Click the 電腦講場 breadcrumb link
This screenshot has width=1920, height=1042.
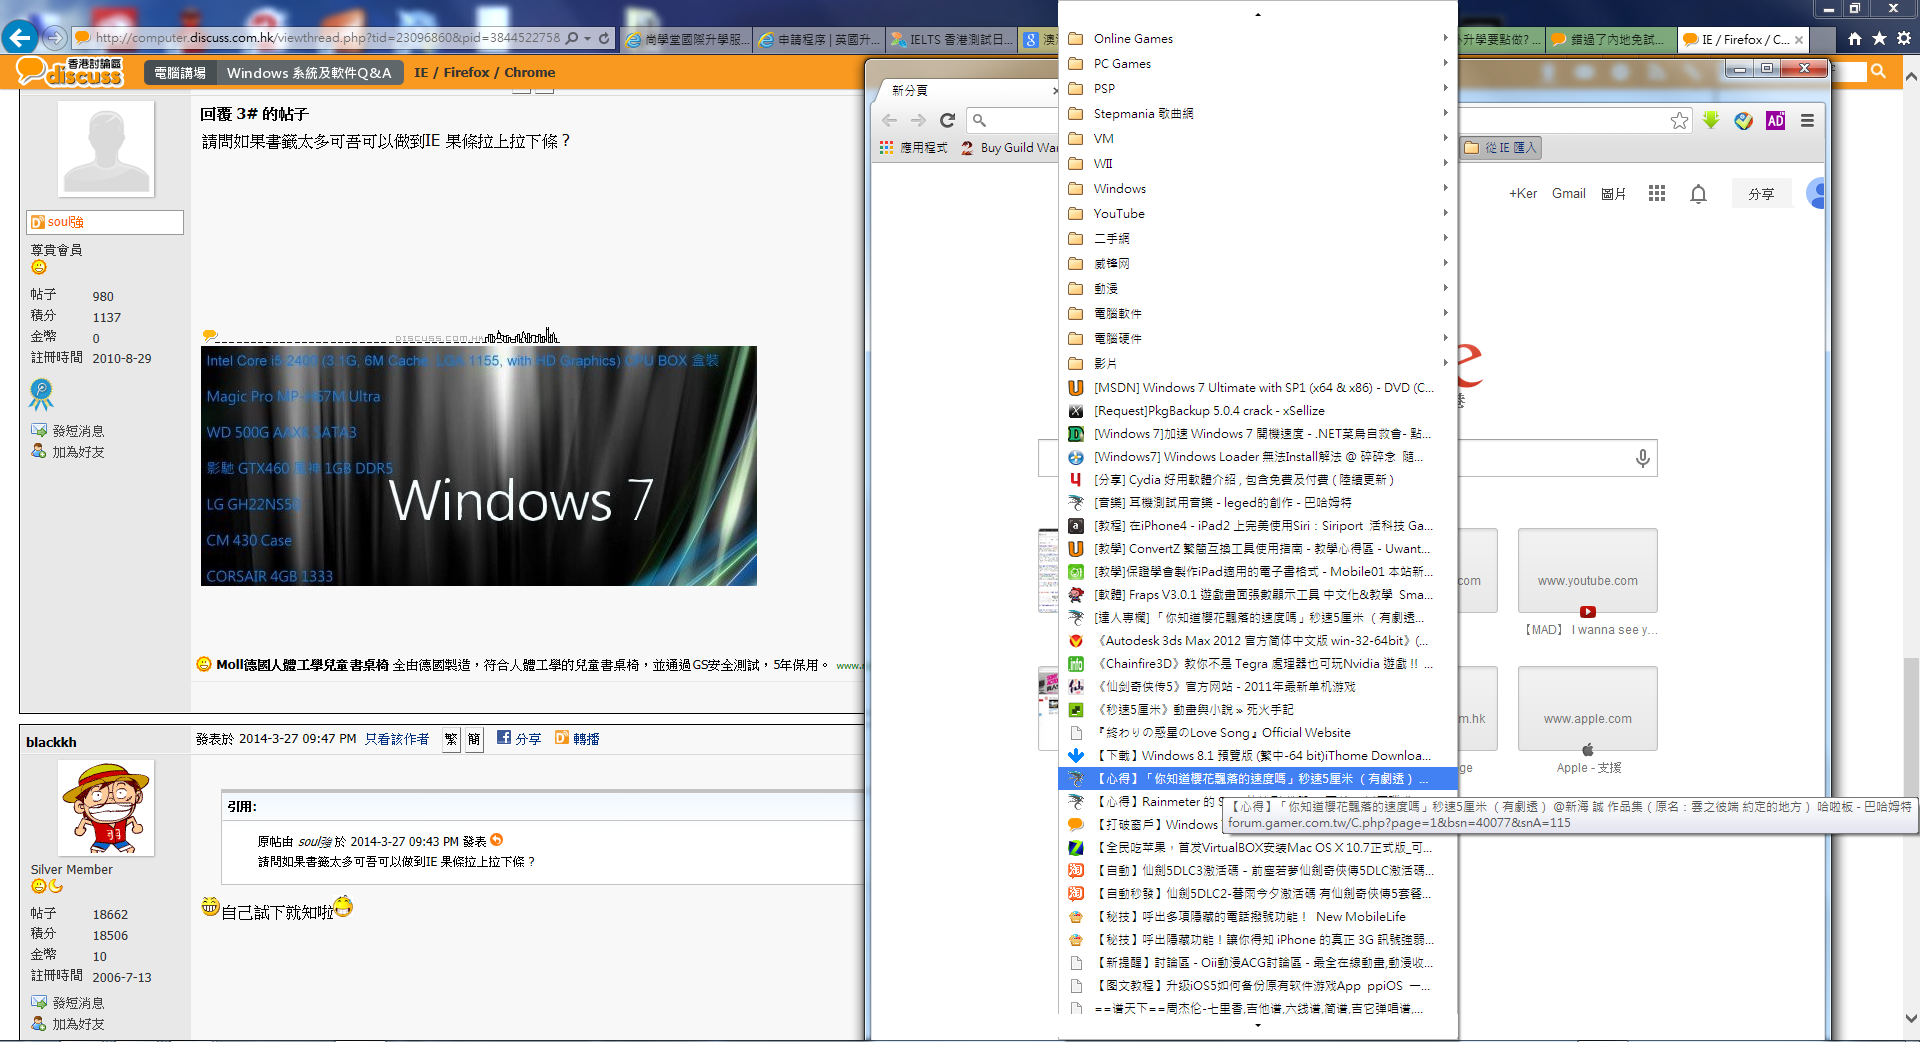pos(180,72)
